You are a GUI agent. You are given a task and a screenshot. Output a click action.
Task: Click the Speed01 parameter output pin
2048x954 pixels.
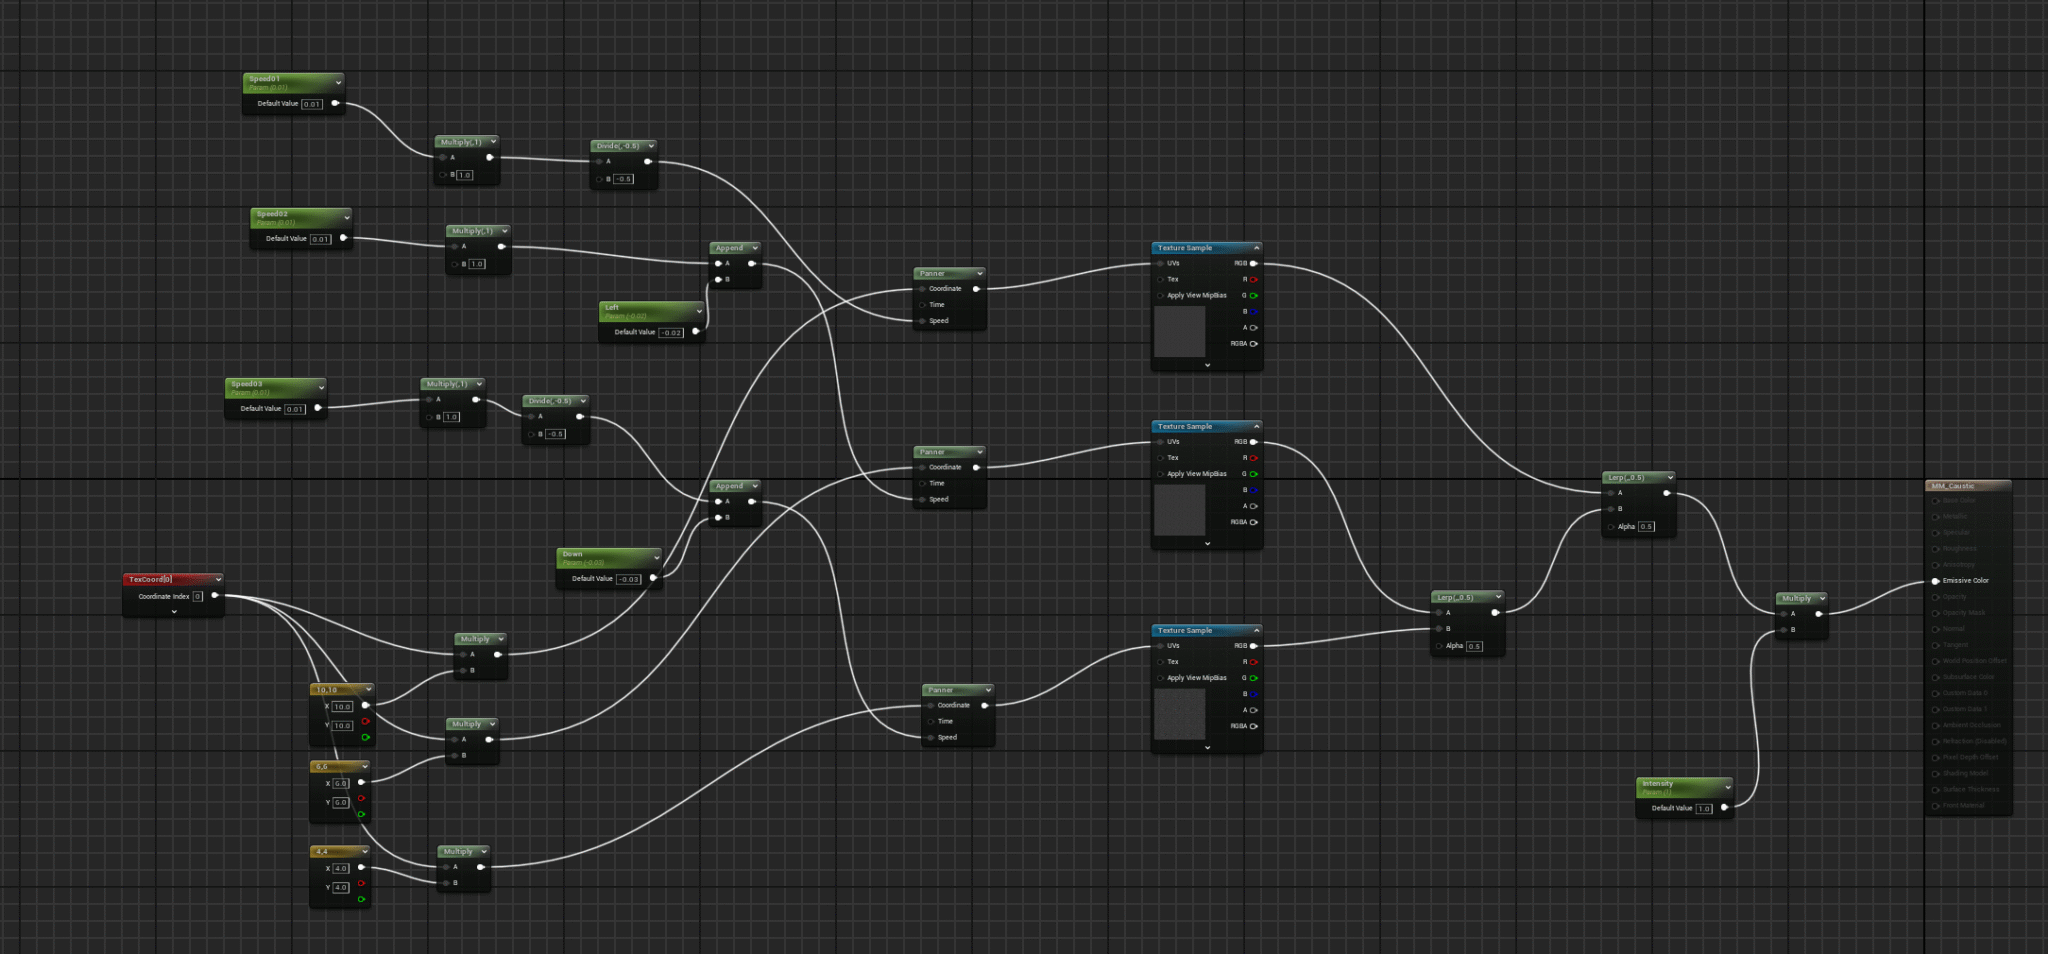click(335, 103)
